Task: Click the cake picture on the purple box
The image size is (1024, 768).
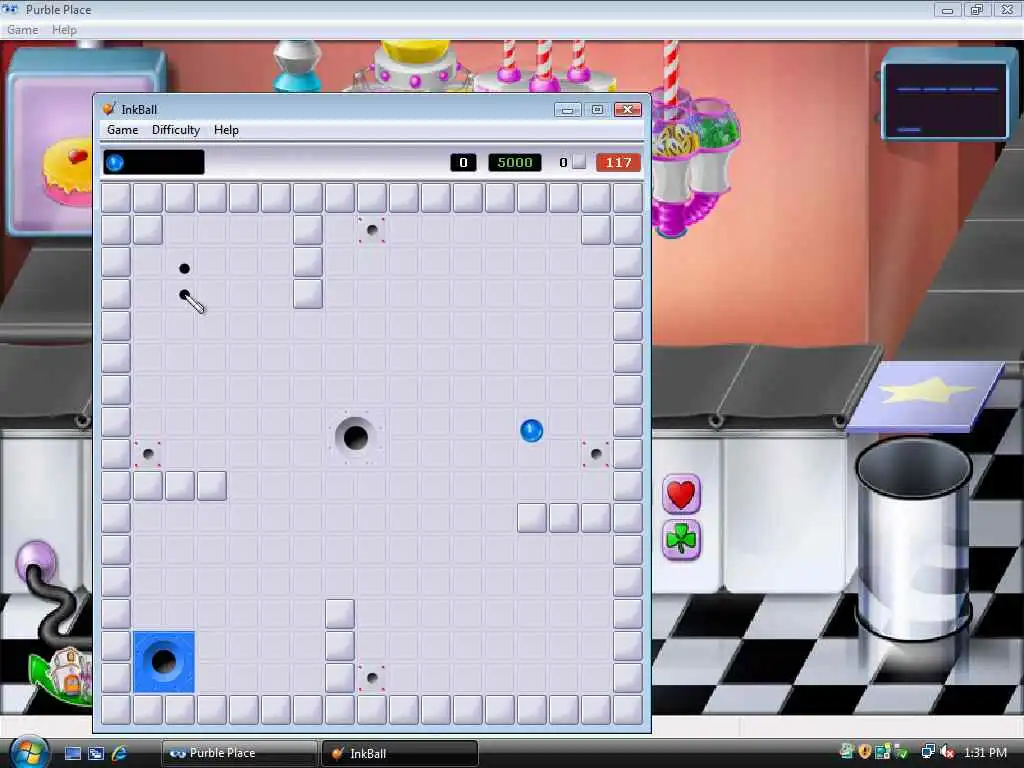Action: click(x=67, y=171)
